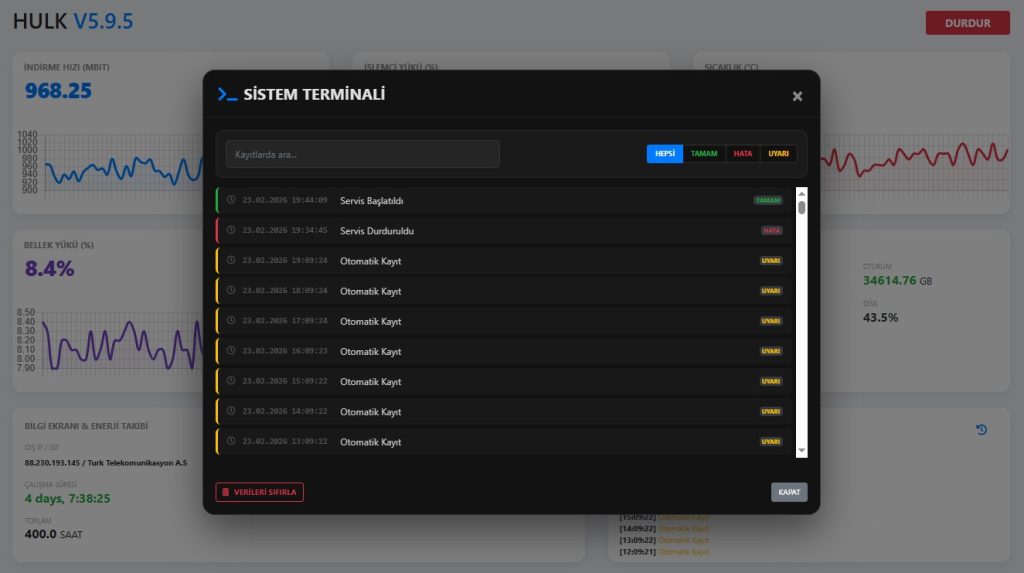Viewport: 1024px width, 573px height.
Task: Click the clock icon on the 13:09:22 log row
Action: [231, 441]
